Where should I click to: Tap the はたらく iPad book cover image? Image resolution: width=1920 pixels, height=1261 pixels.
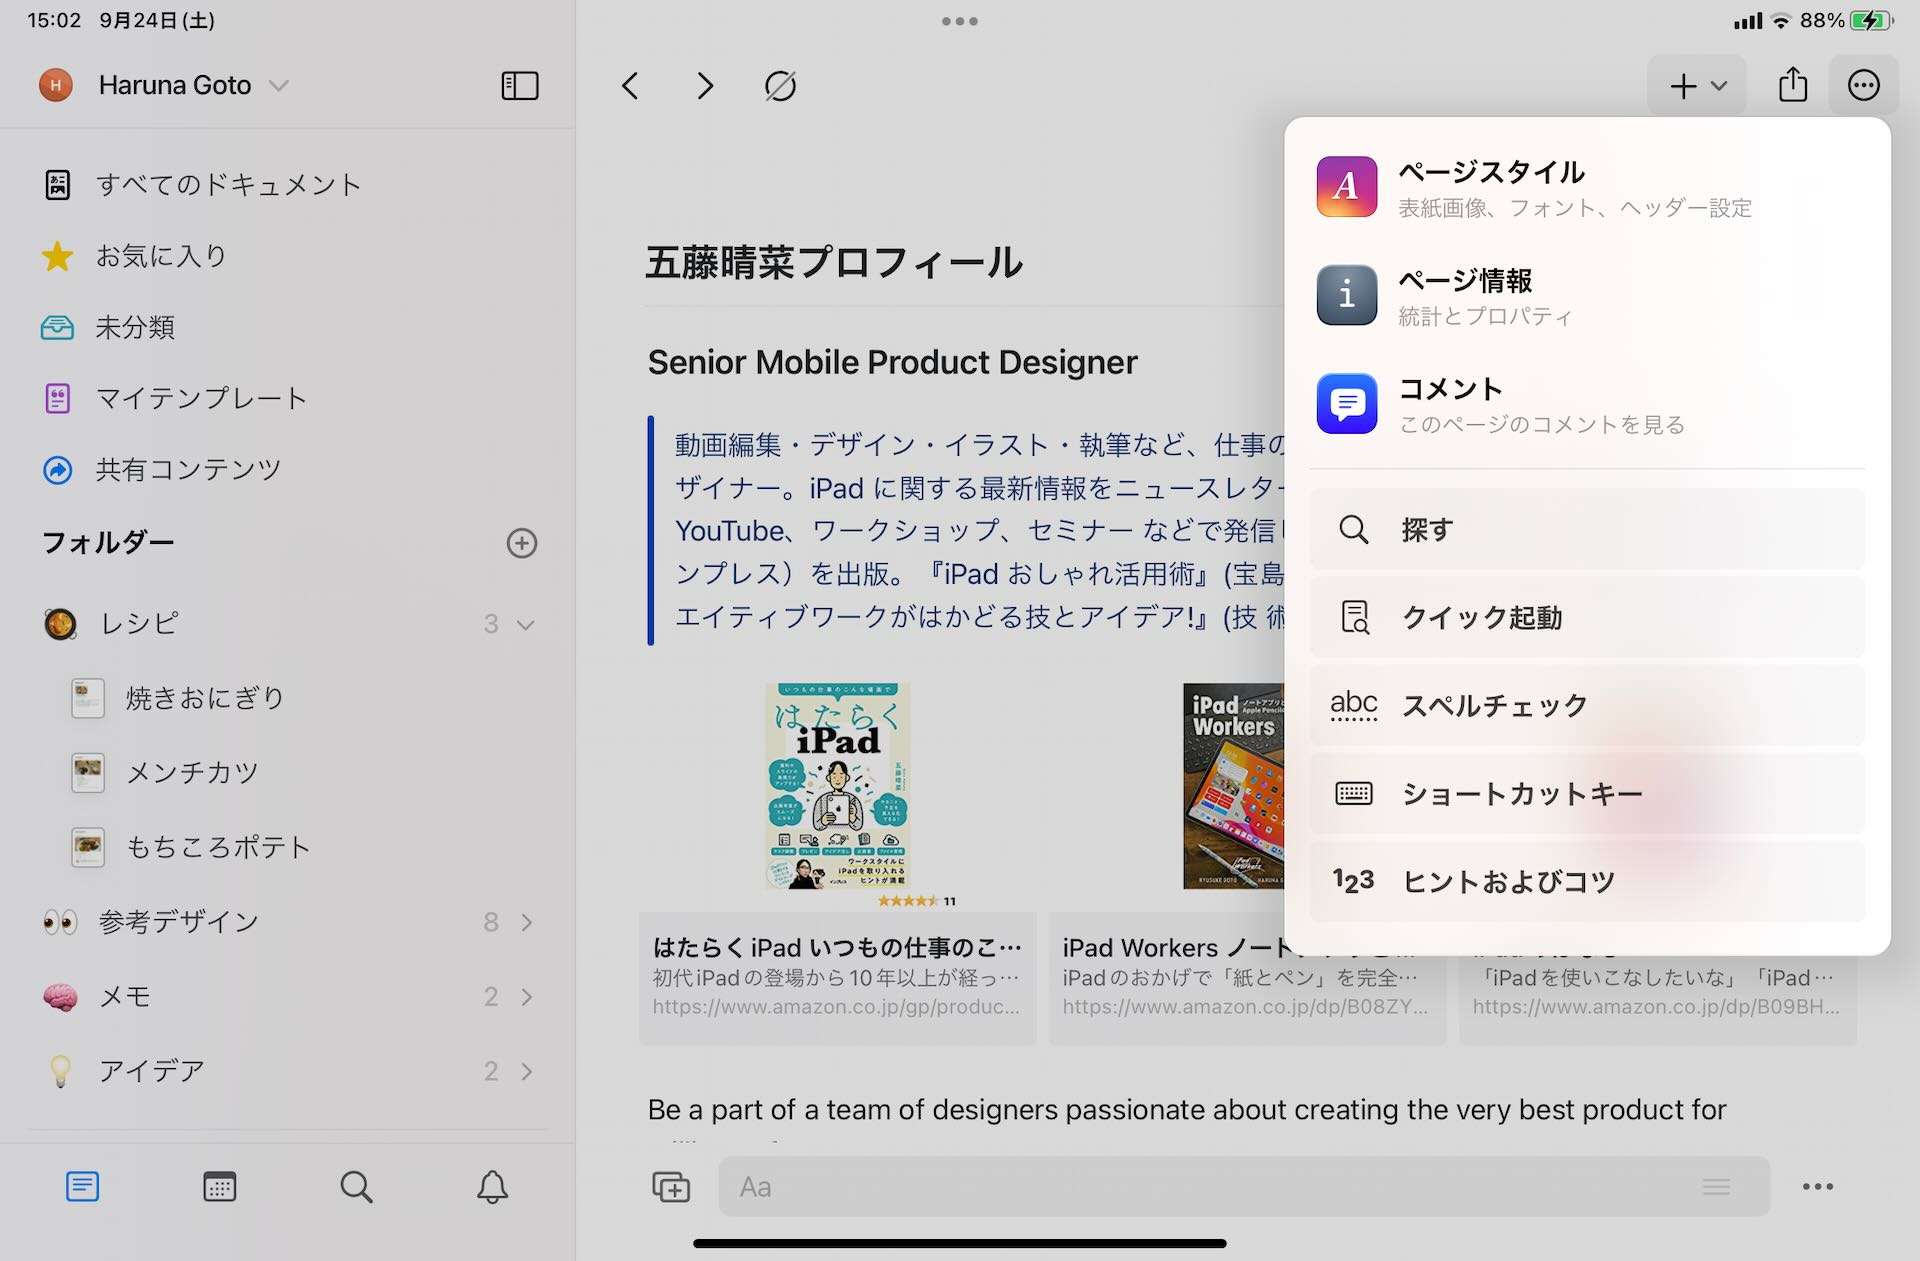838,787
